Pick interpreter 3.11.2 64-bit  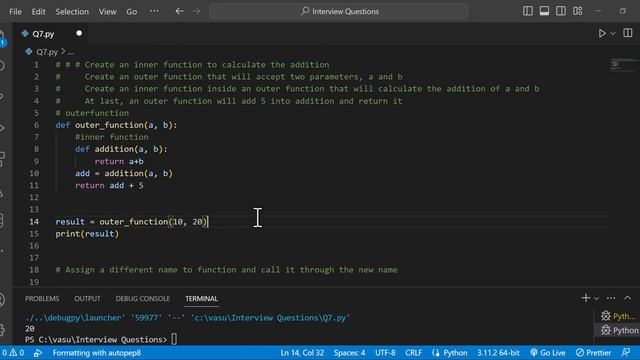[498, 353]
